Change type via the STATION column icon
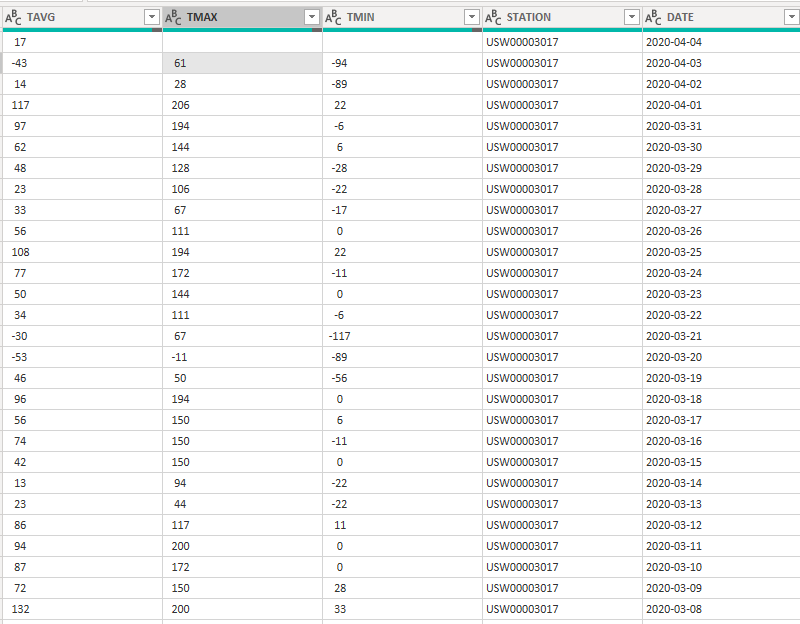Image resolution: width=800 pixels, height=624 pixels. (x=493, y=17)
